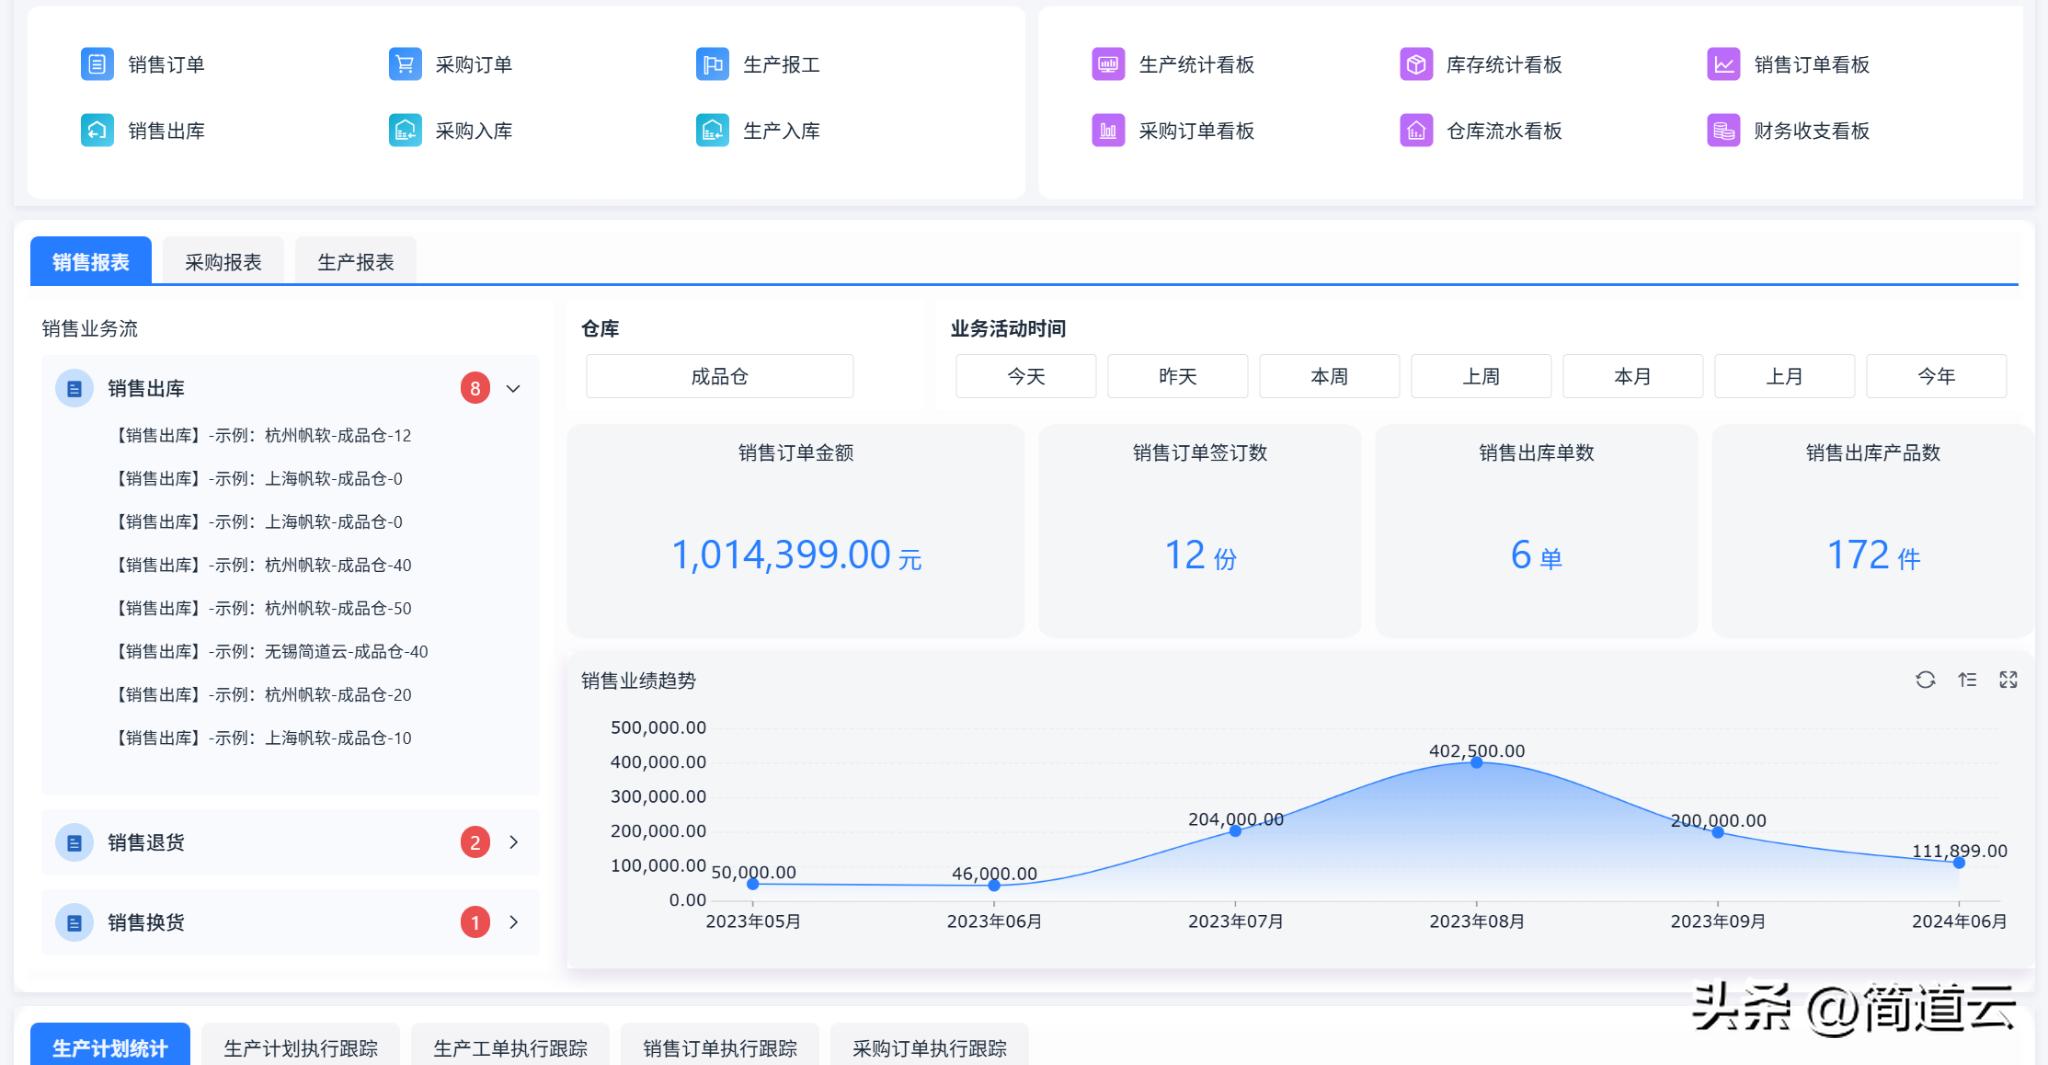Click the document icon beside 销售换货
The height and width of the screenshot is (1065, 2048).
(74, 922)
